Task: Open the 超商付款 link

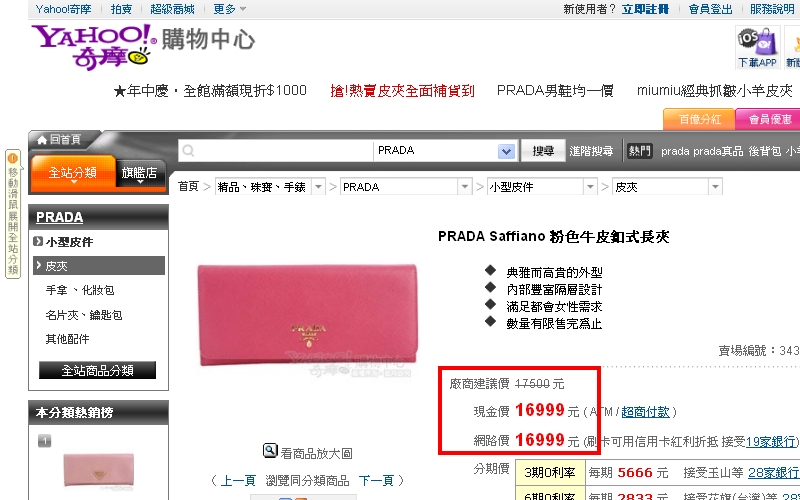Action: 645,412
